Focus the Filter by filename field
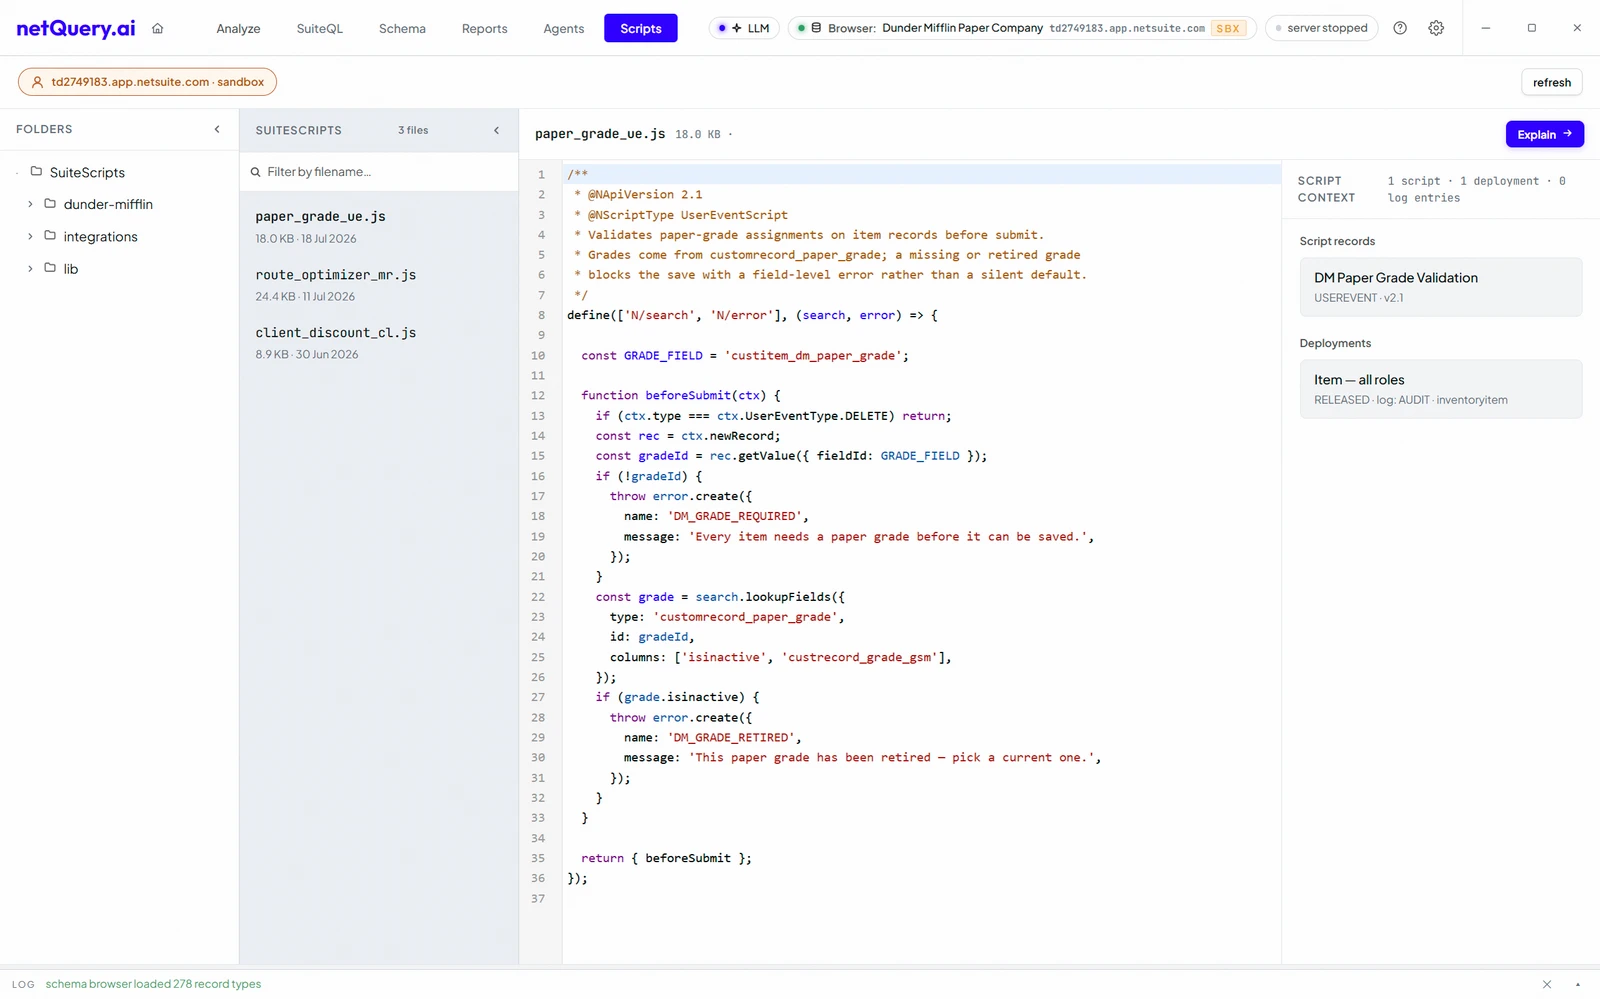The height and width of the screenshot is (999, 1600). point(379,172)
